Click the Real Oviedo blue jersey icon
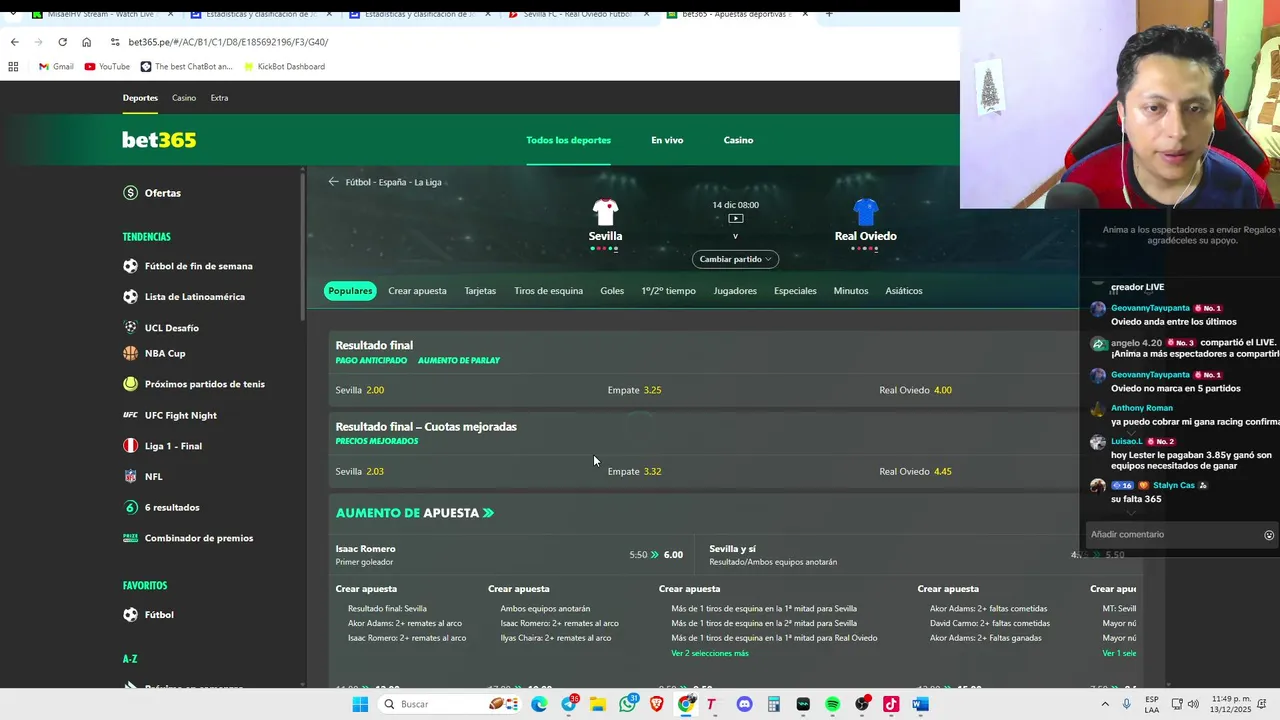Viewport: 1280px width, 720px height. point(866,212)
